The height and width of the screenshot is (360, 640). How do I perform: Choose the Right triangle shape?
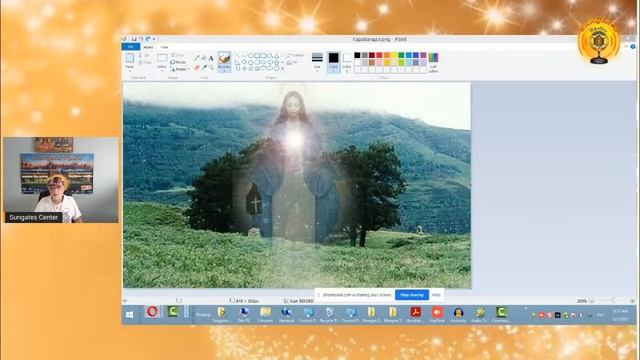[238, 62]
